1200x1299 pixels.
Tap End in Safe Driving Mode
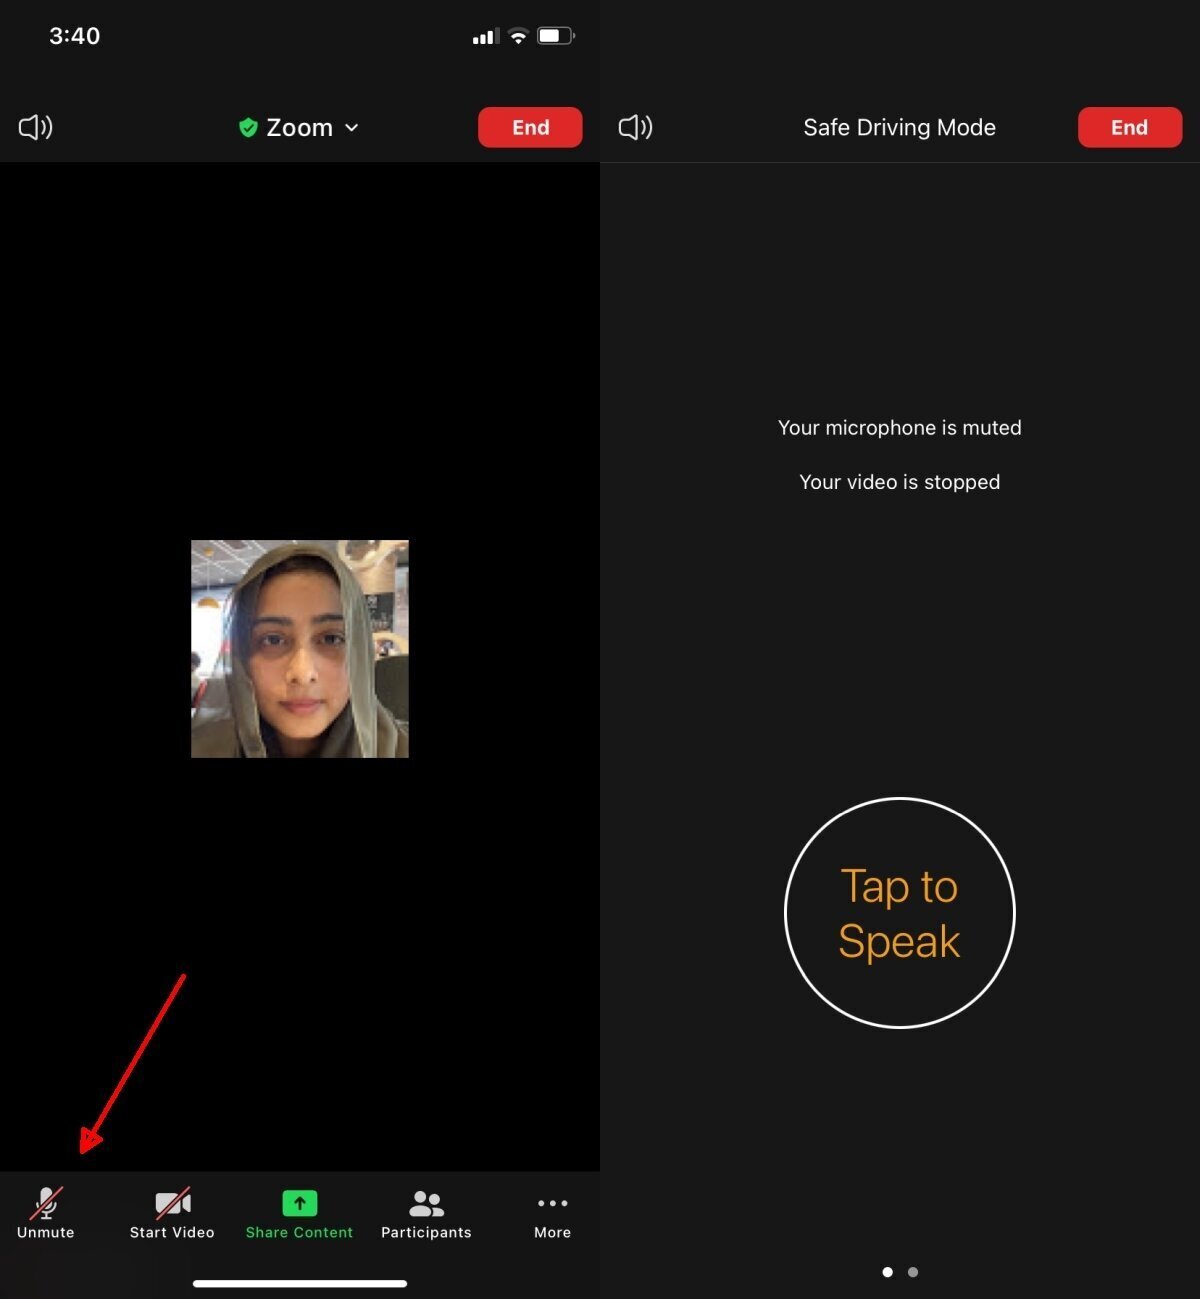tap(1129, 127)
